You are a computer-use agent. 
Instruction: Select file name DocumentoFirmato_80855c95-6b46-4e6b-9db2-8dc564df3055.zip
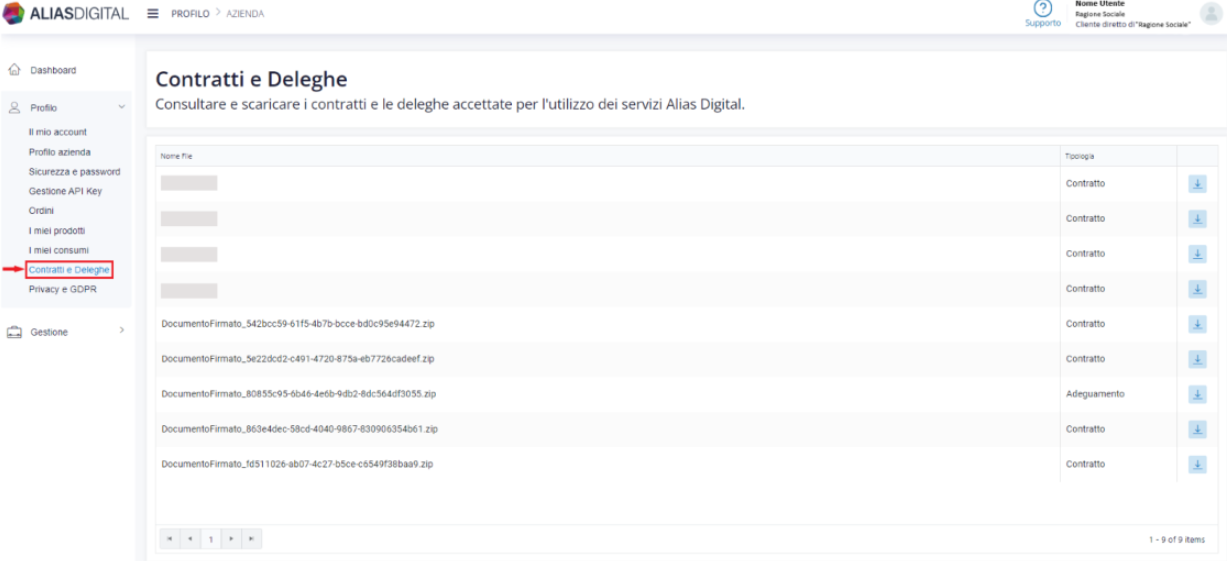[298, 394]
